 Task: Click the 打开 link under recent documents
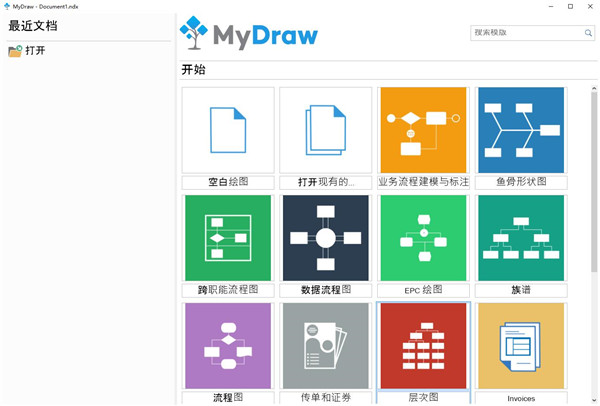(35, 51)
